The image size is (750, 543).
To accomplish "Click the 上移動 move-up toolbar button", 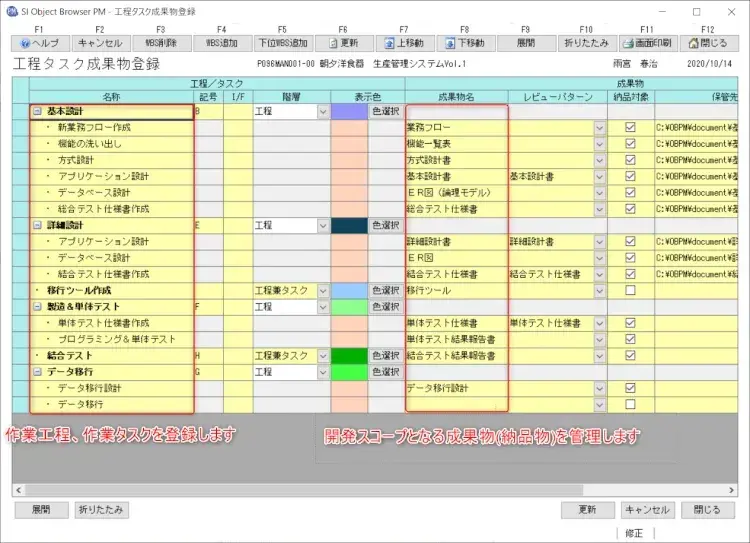I will coord(405,43).
